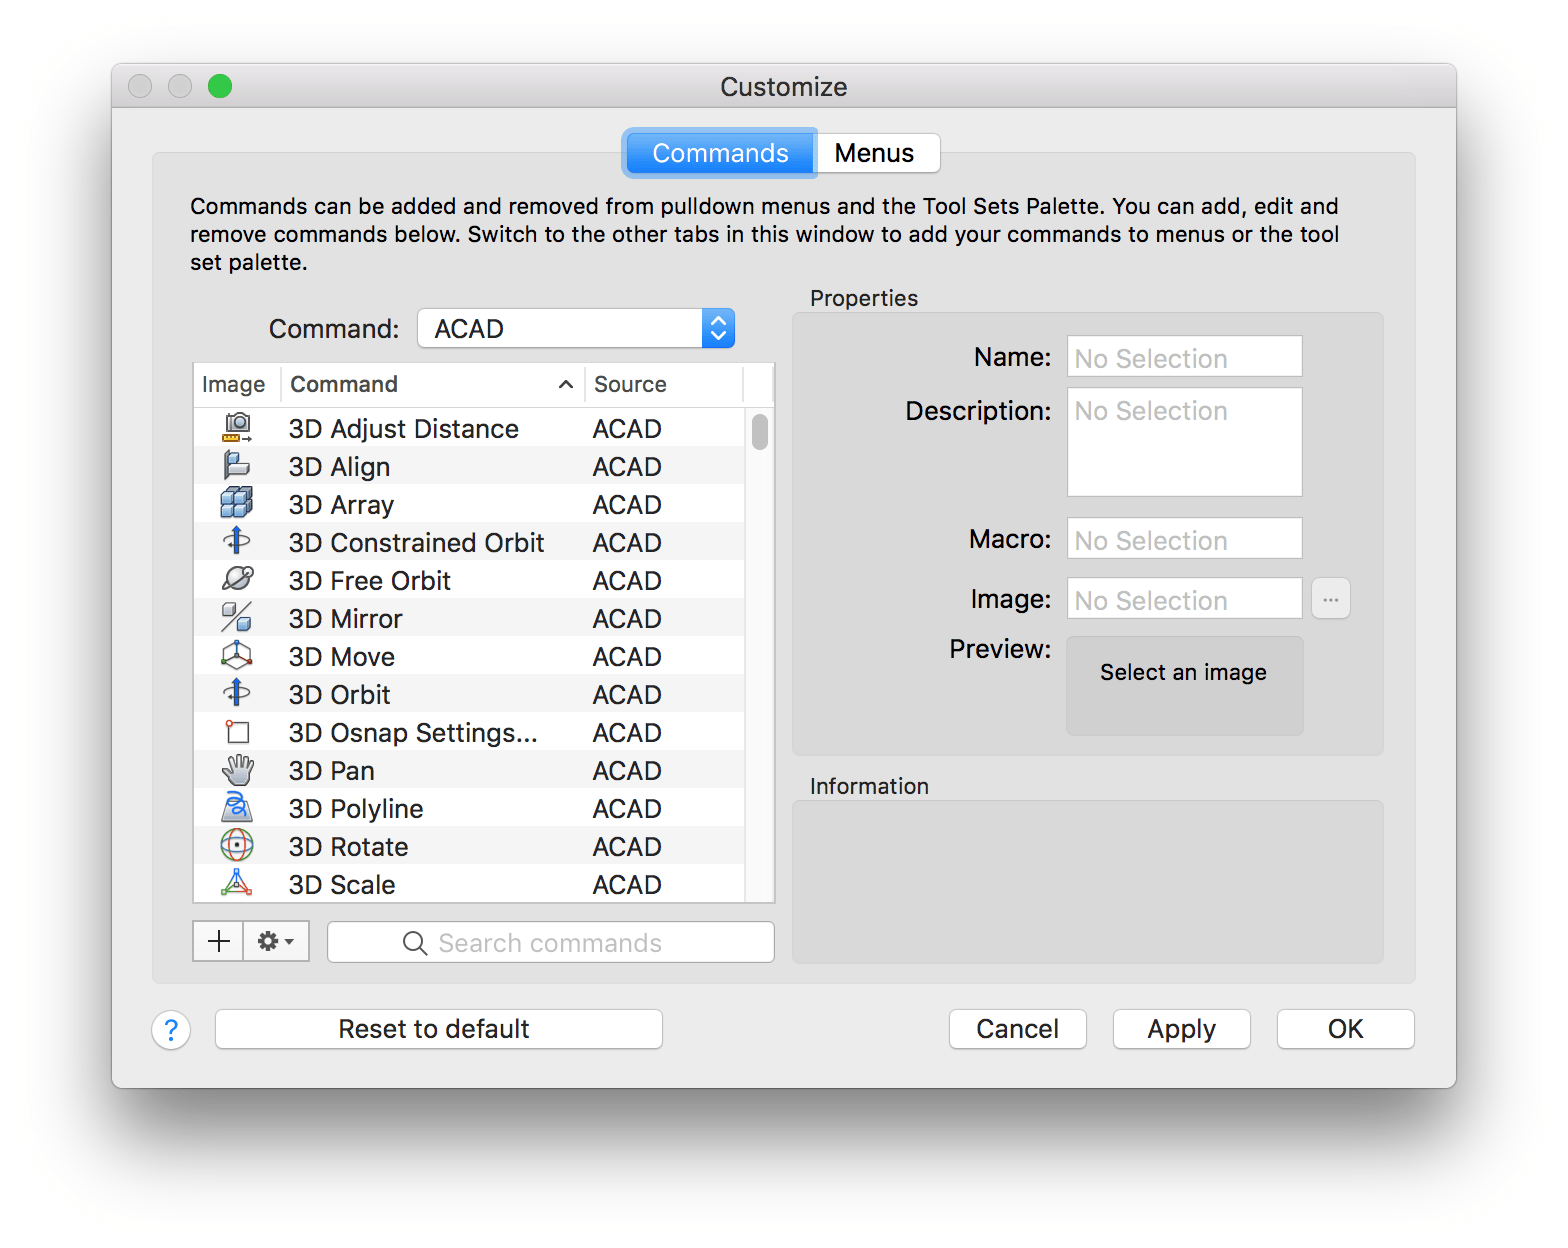Select the 3D Polyline command text
Screen dimensions: 1568x1248
point(356,809)
